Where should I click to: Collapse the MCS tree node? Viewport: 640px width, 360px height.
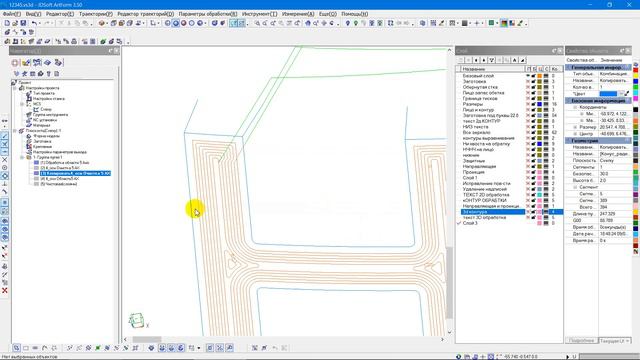tap(22, 104)
